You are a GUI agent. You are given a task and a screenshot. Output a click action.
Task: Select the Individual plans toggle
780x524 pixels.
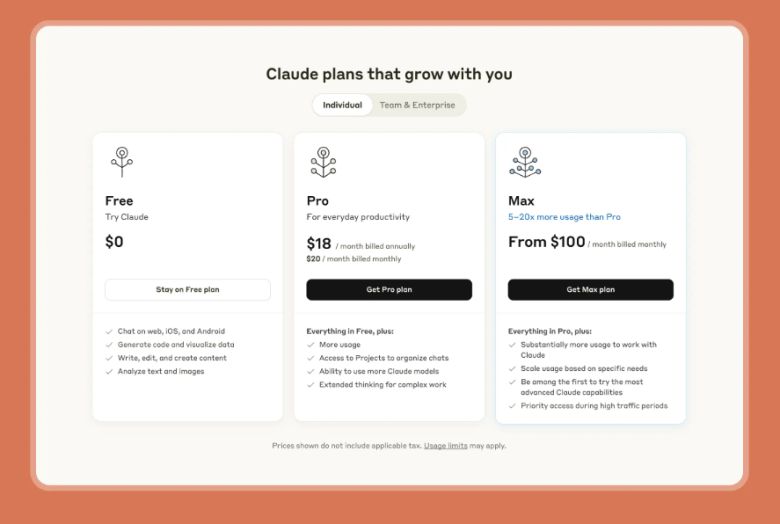tap(342, 105)
